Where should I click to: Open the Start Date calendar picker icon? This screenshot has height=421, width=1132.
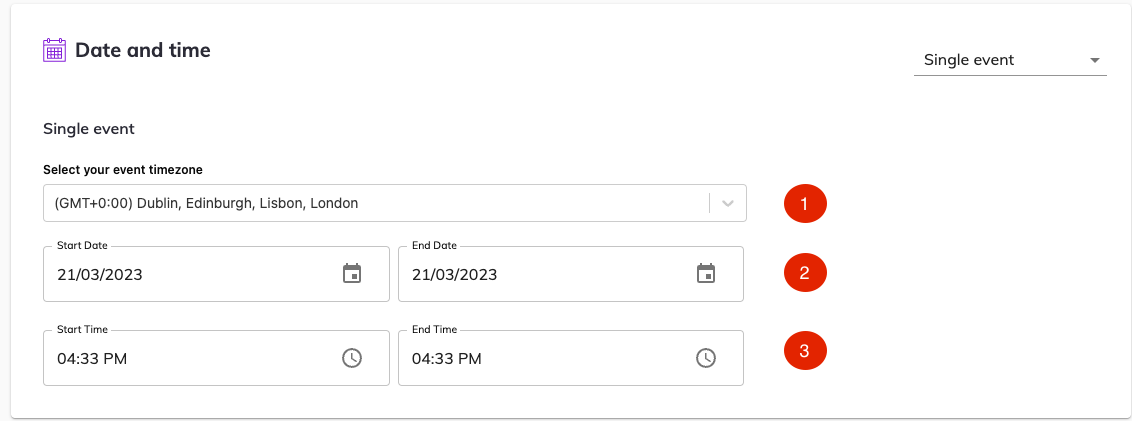point(352,274)
